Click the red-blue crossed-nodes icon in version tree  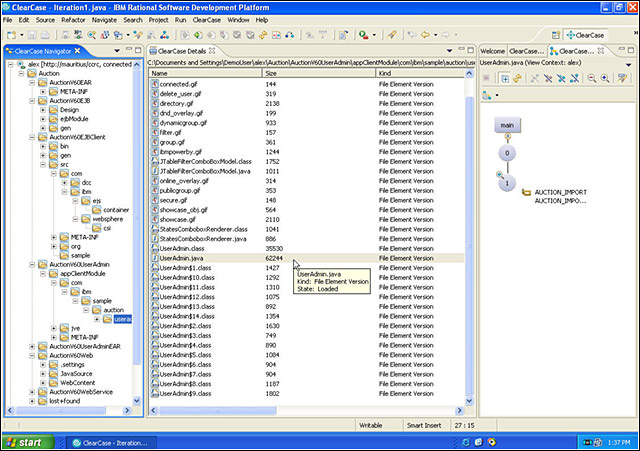click(x=548, y=78)
